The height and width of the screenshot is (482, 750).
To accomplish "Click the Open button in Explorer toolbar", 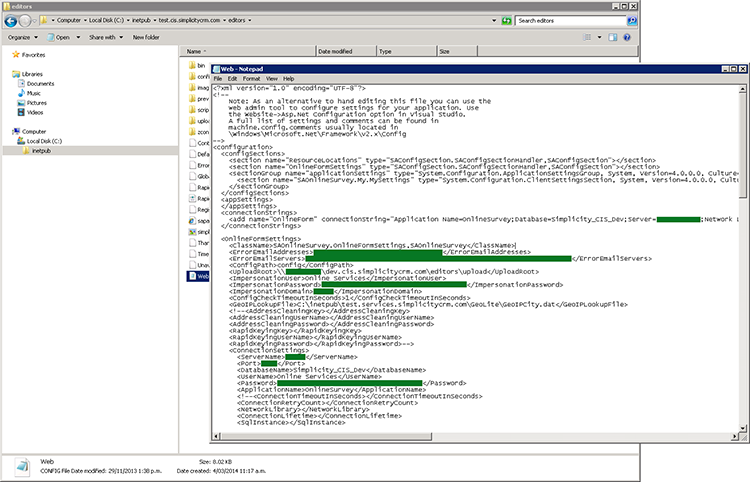I will 58,37.
